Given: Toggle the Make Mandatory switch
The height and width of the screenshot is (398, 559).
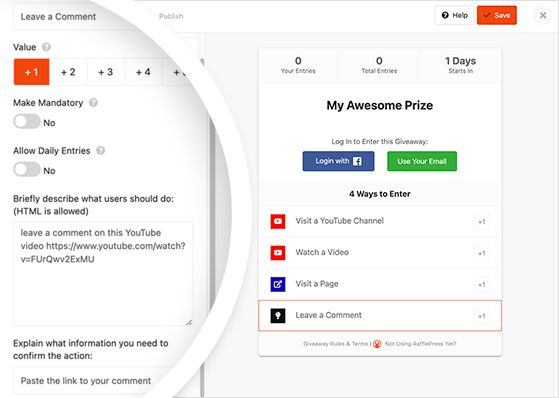Looking at the screenshot, I should tap(27, 122).
